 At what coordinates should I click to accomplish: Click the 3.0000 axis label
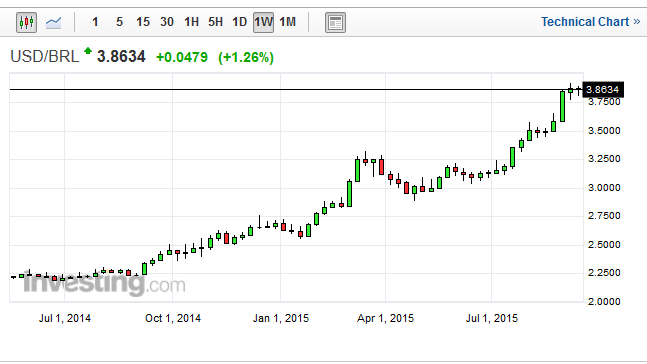click(604, 188)
